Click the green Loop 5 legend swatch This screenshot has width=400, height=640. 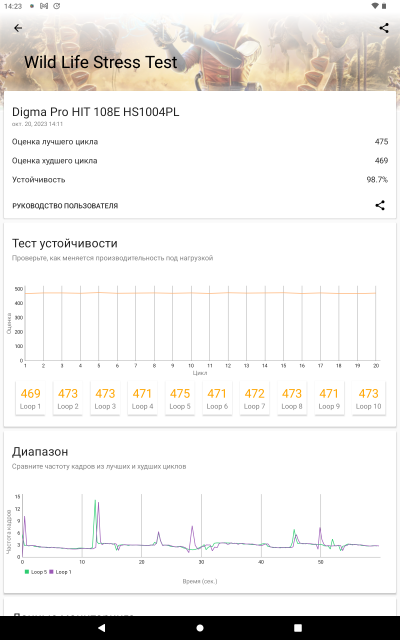pos(27,572)
